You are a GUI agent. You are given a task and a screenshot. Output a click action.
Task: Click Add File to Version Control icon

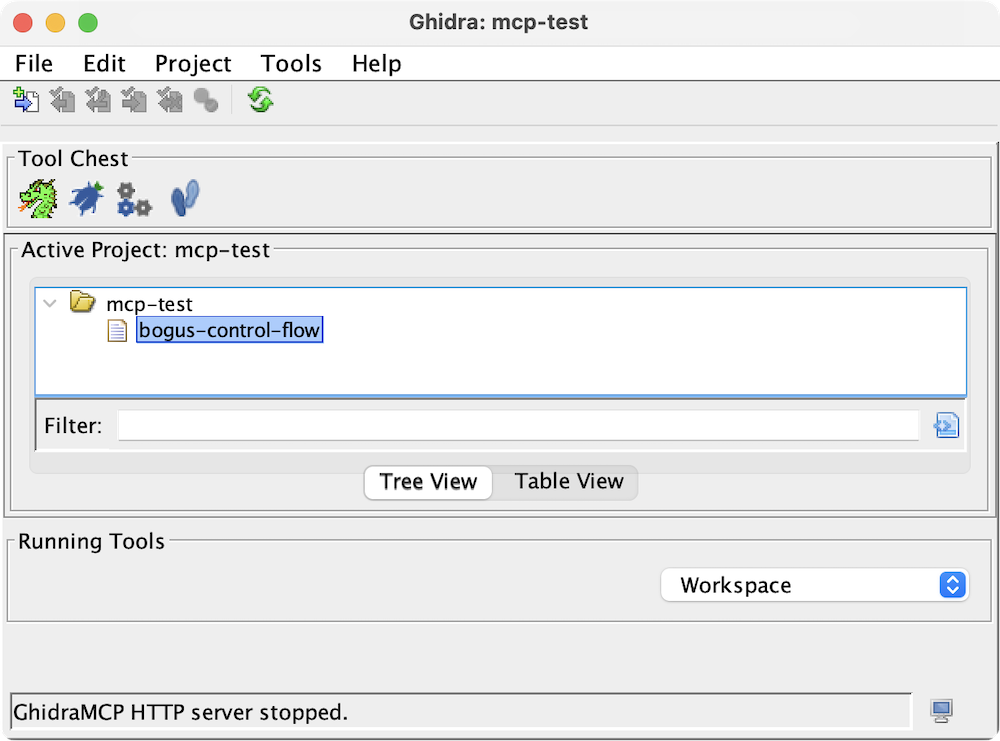pyautogui.click(x=26, y=100)
